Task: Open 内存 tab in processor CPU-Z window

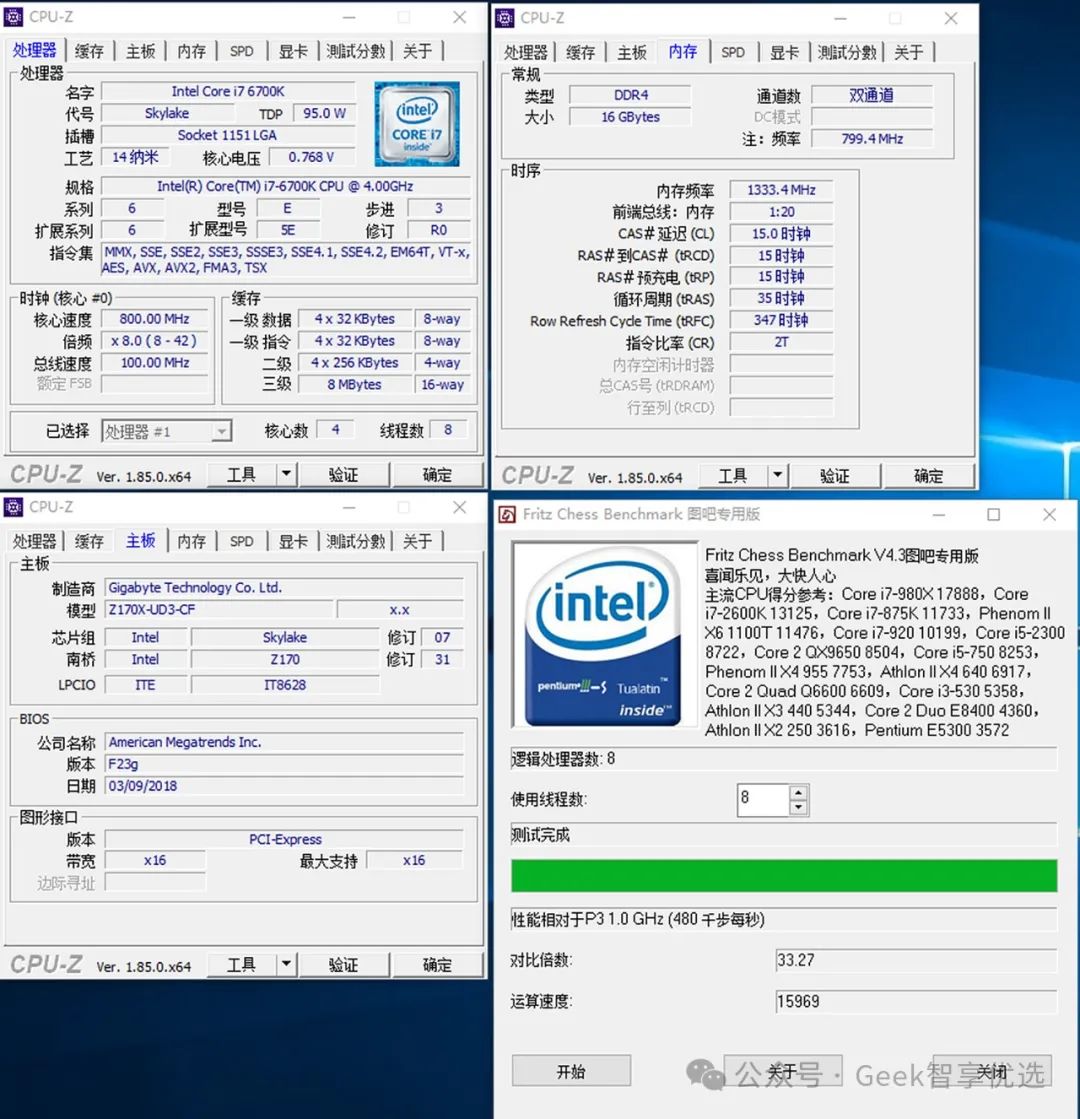Action: point(191,51)
